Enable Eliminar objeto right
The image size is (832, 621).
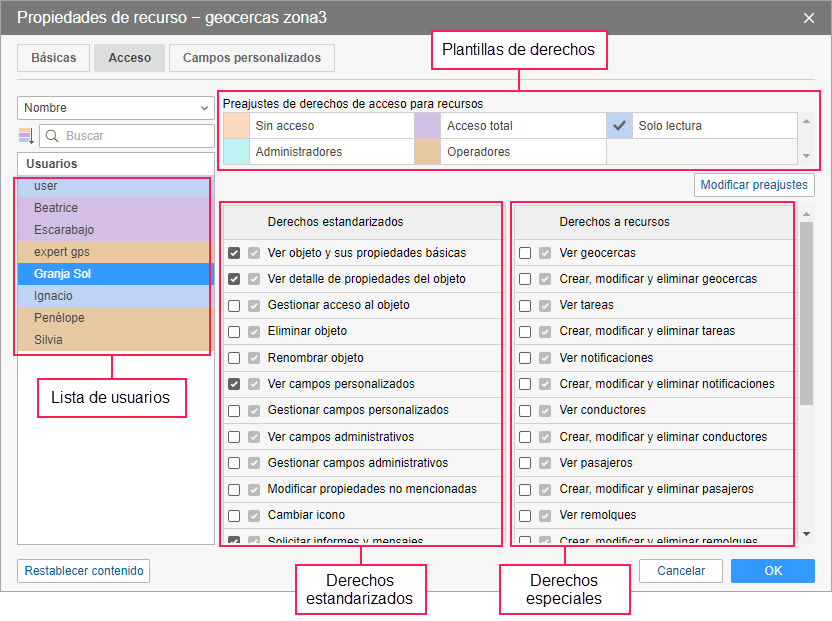point(234,332)
